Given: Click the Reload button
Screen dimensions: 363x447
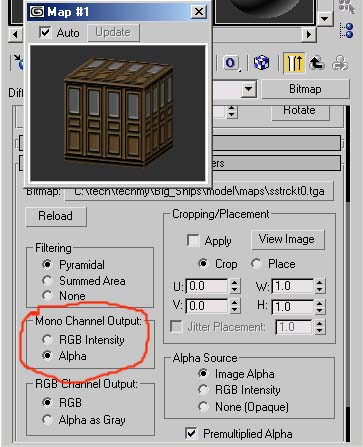Looking at the screenshot, I should [56, 216].
